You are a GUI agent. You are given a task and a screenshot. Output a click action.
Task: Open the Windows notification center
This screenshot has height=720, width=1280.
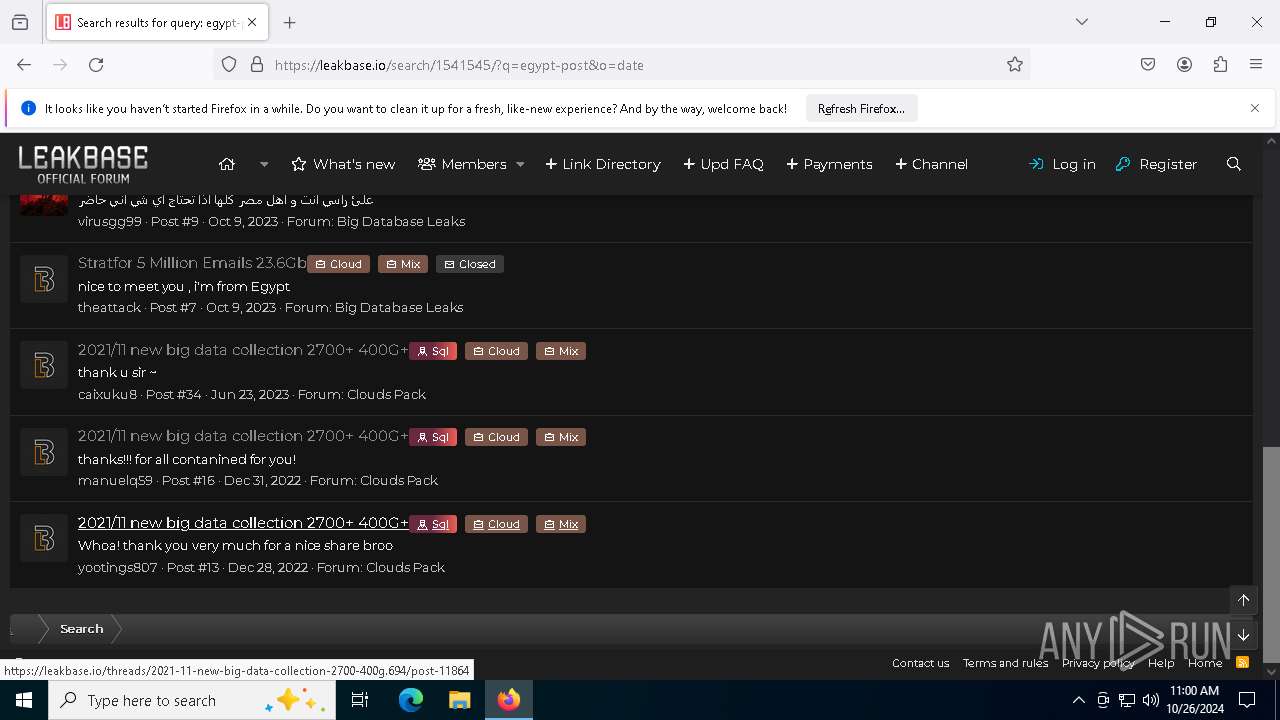(x=1247, y=700)
